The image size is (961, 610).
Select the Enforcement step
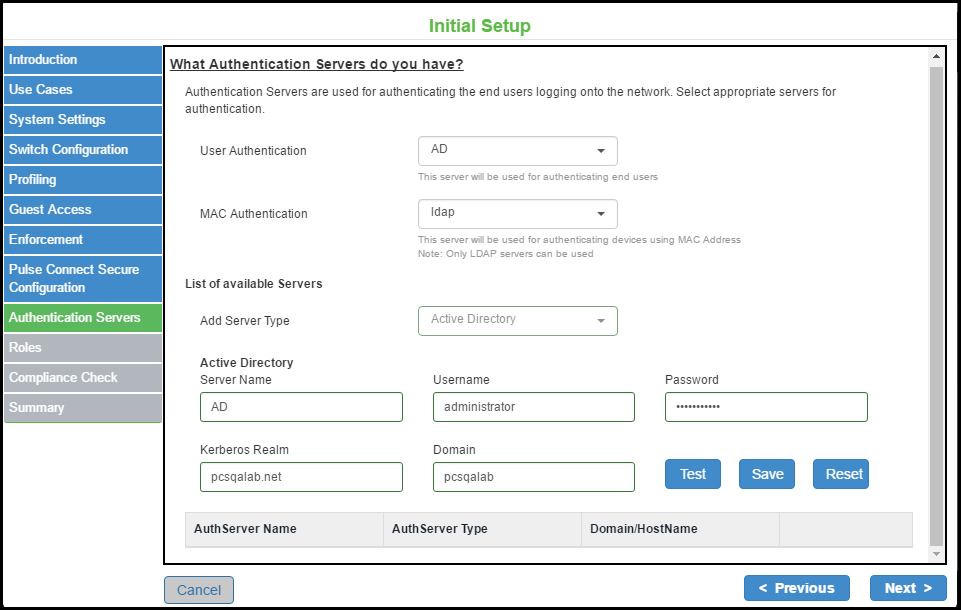[82, 240]
